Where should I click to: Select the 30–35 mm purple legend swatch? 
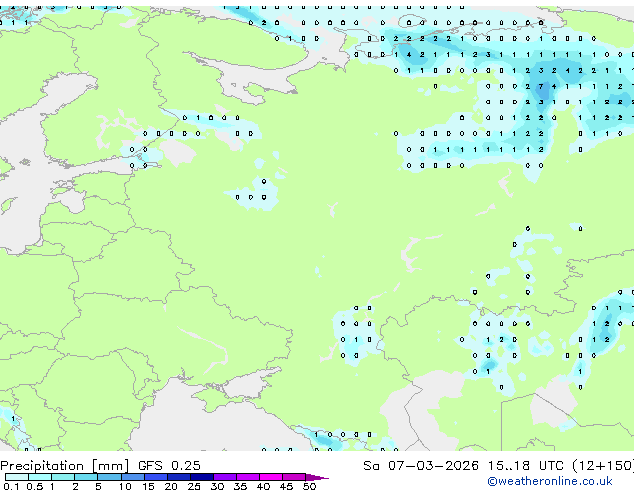click(x=224, y=477)
